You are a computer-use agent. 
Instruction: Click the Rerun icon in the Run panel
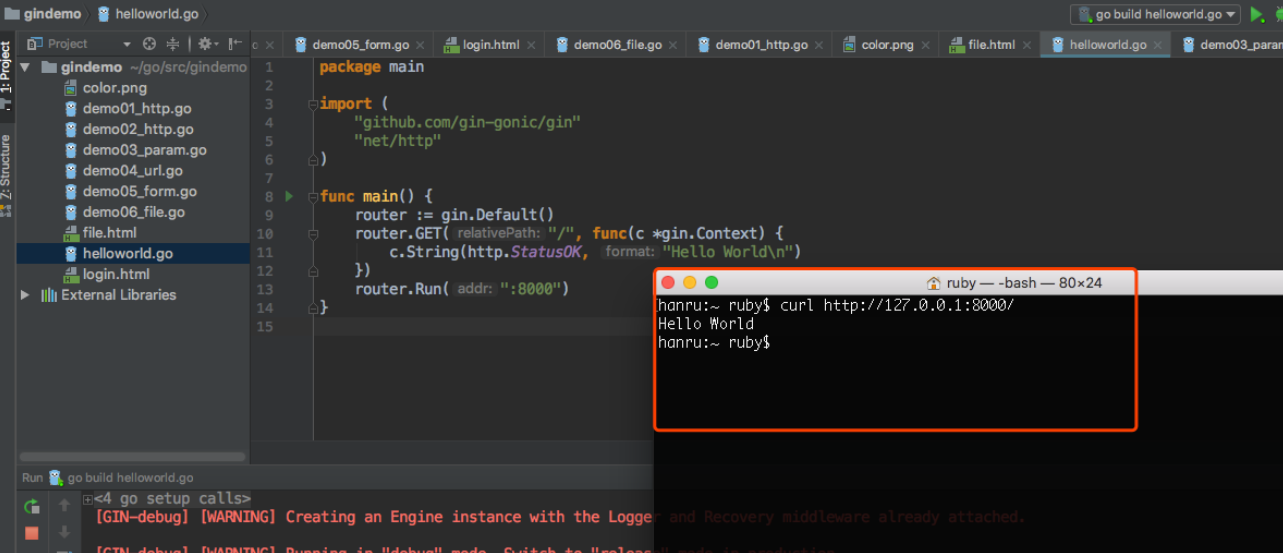tap(32, 506)
